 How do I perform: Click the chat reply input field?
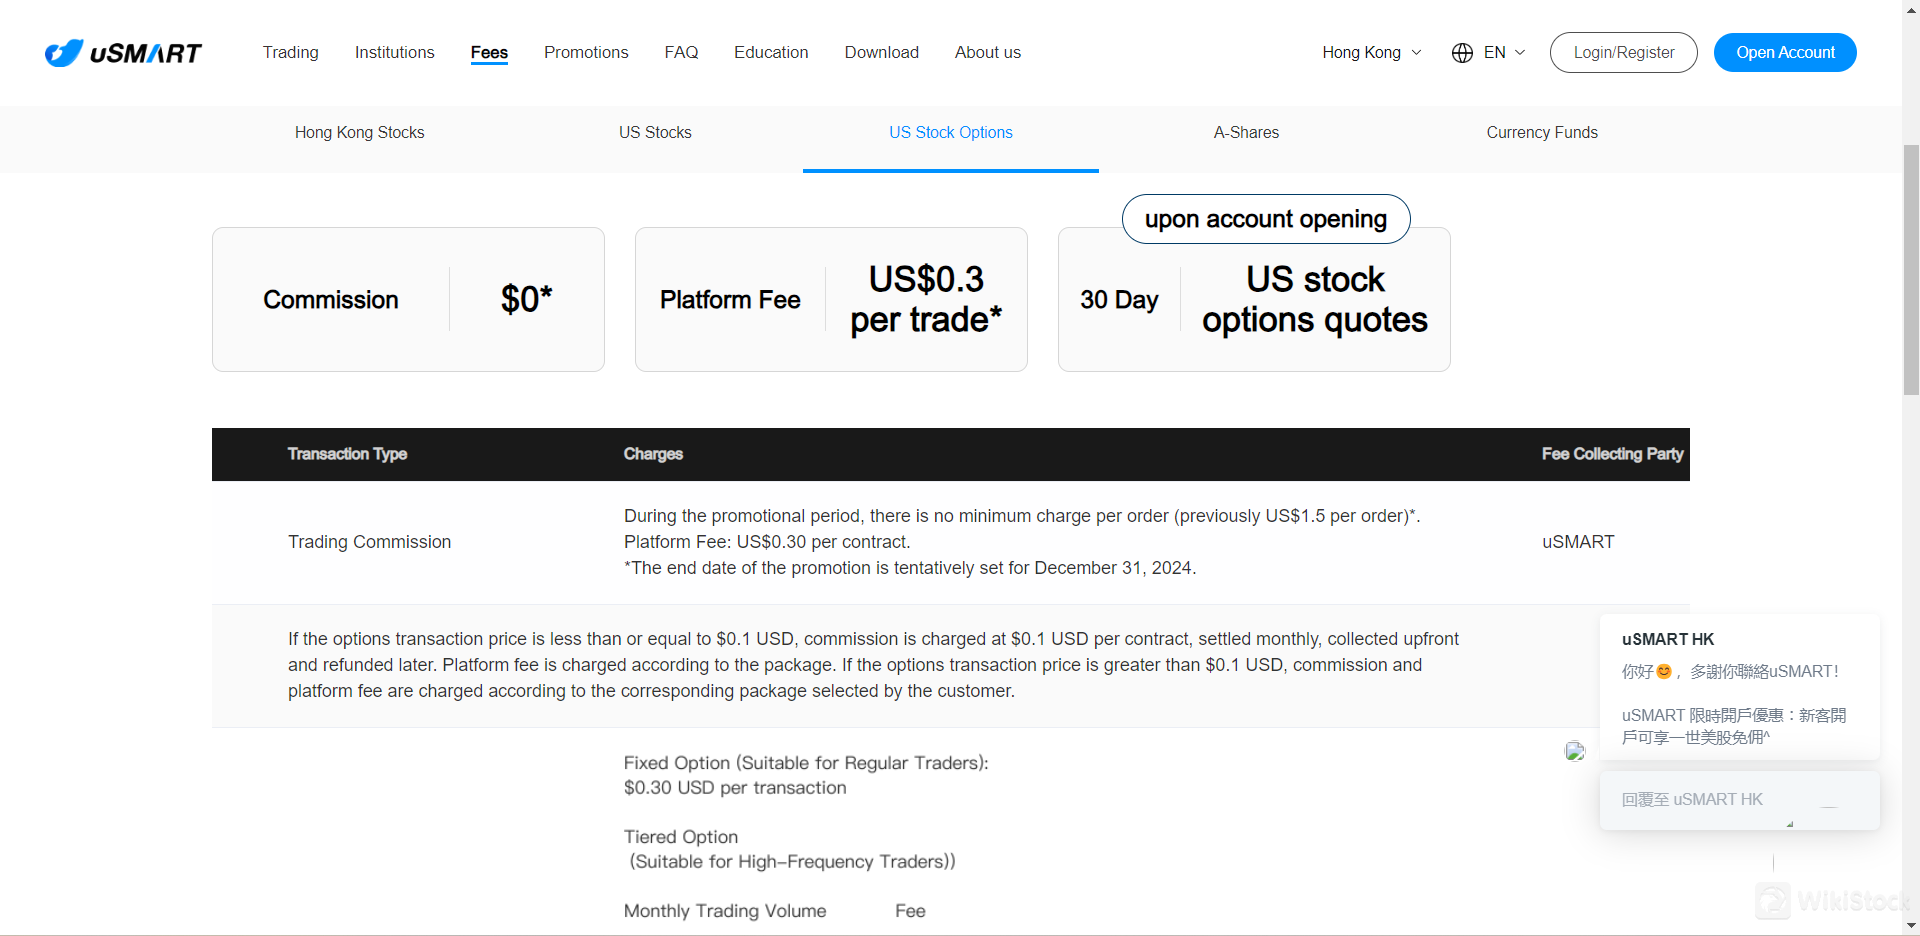pyautogui.click(x=1740, y=800)
